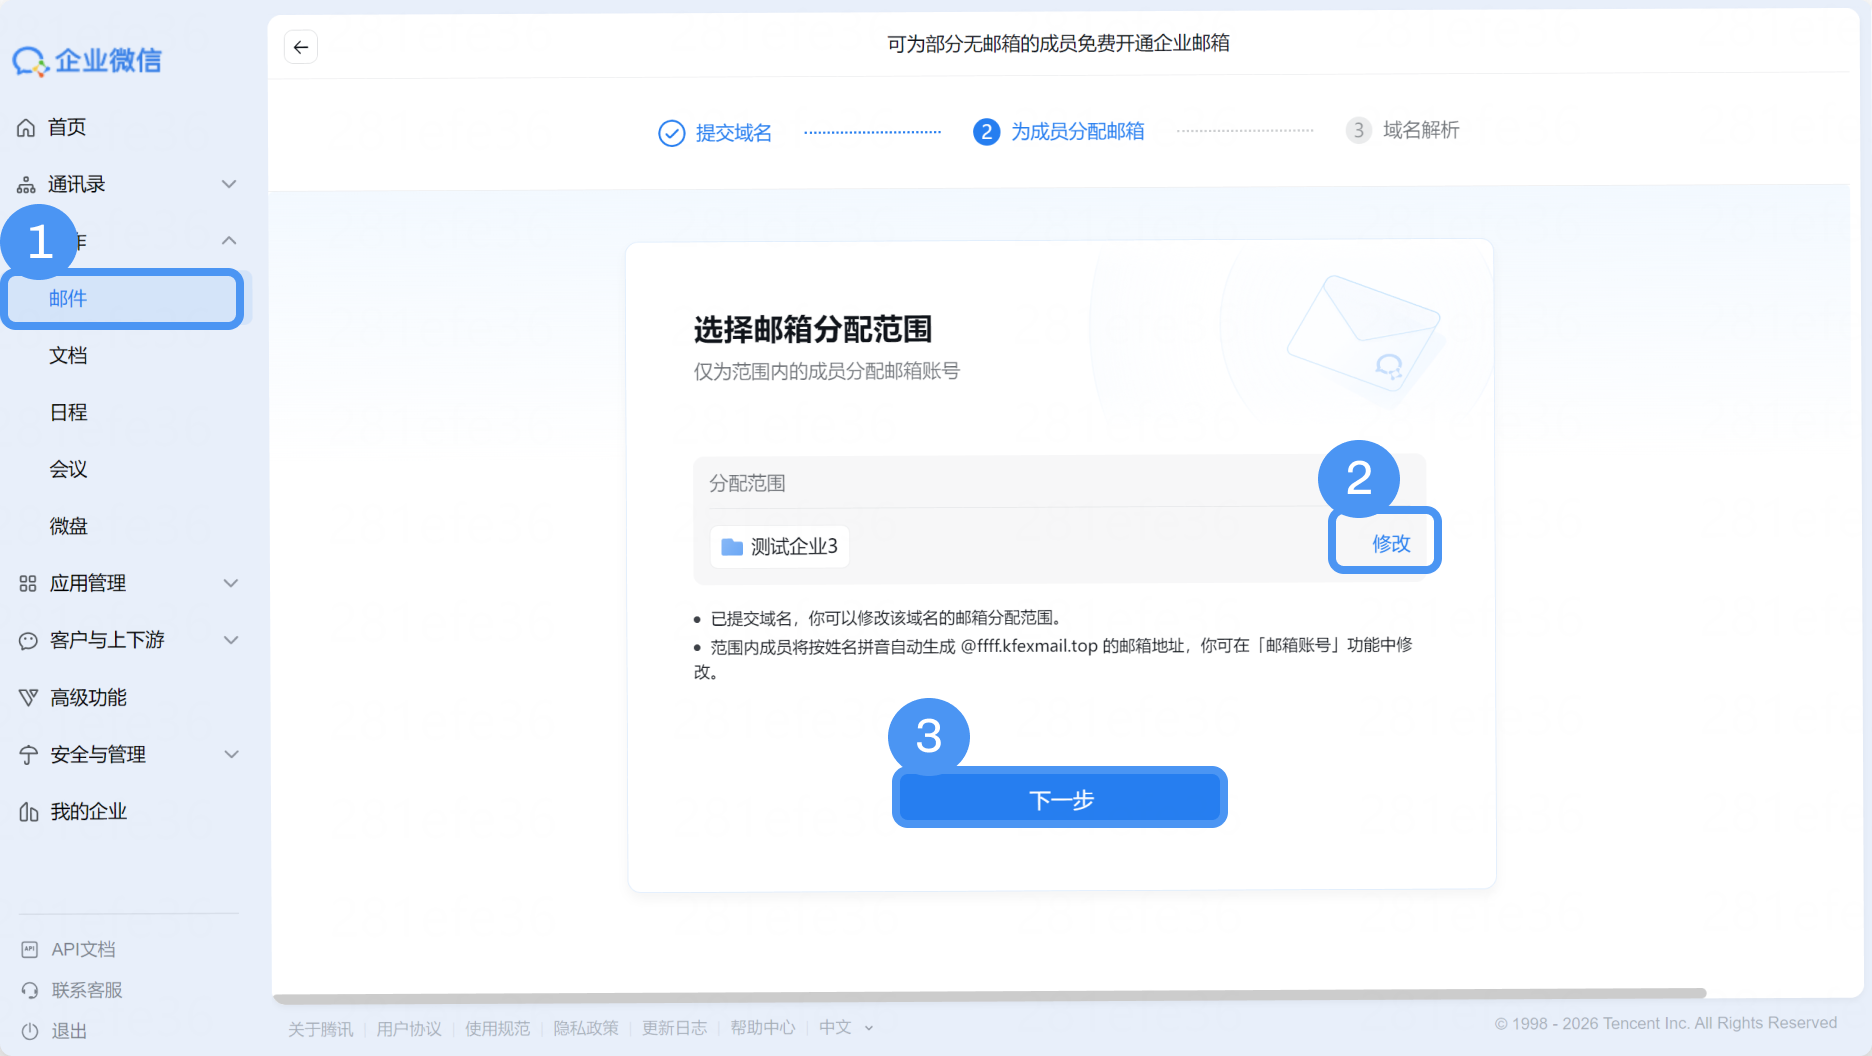The height and width of the screenshot is (1056, 1872).
Task: Open the 隐私政策 footer link
Action: 586,1028
